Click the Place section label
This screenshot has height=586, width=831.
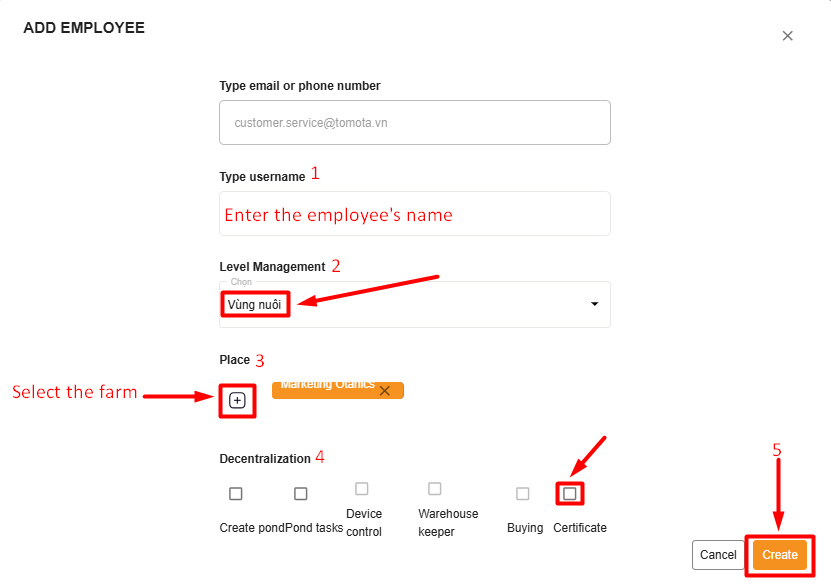(x=234, y=360)
